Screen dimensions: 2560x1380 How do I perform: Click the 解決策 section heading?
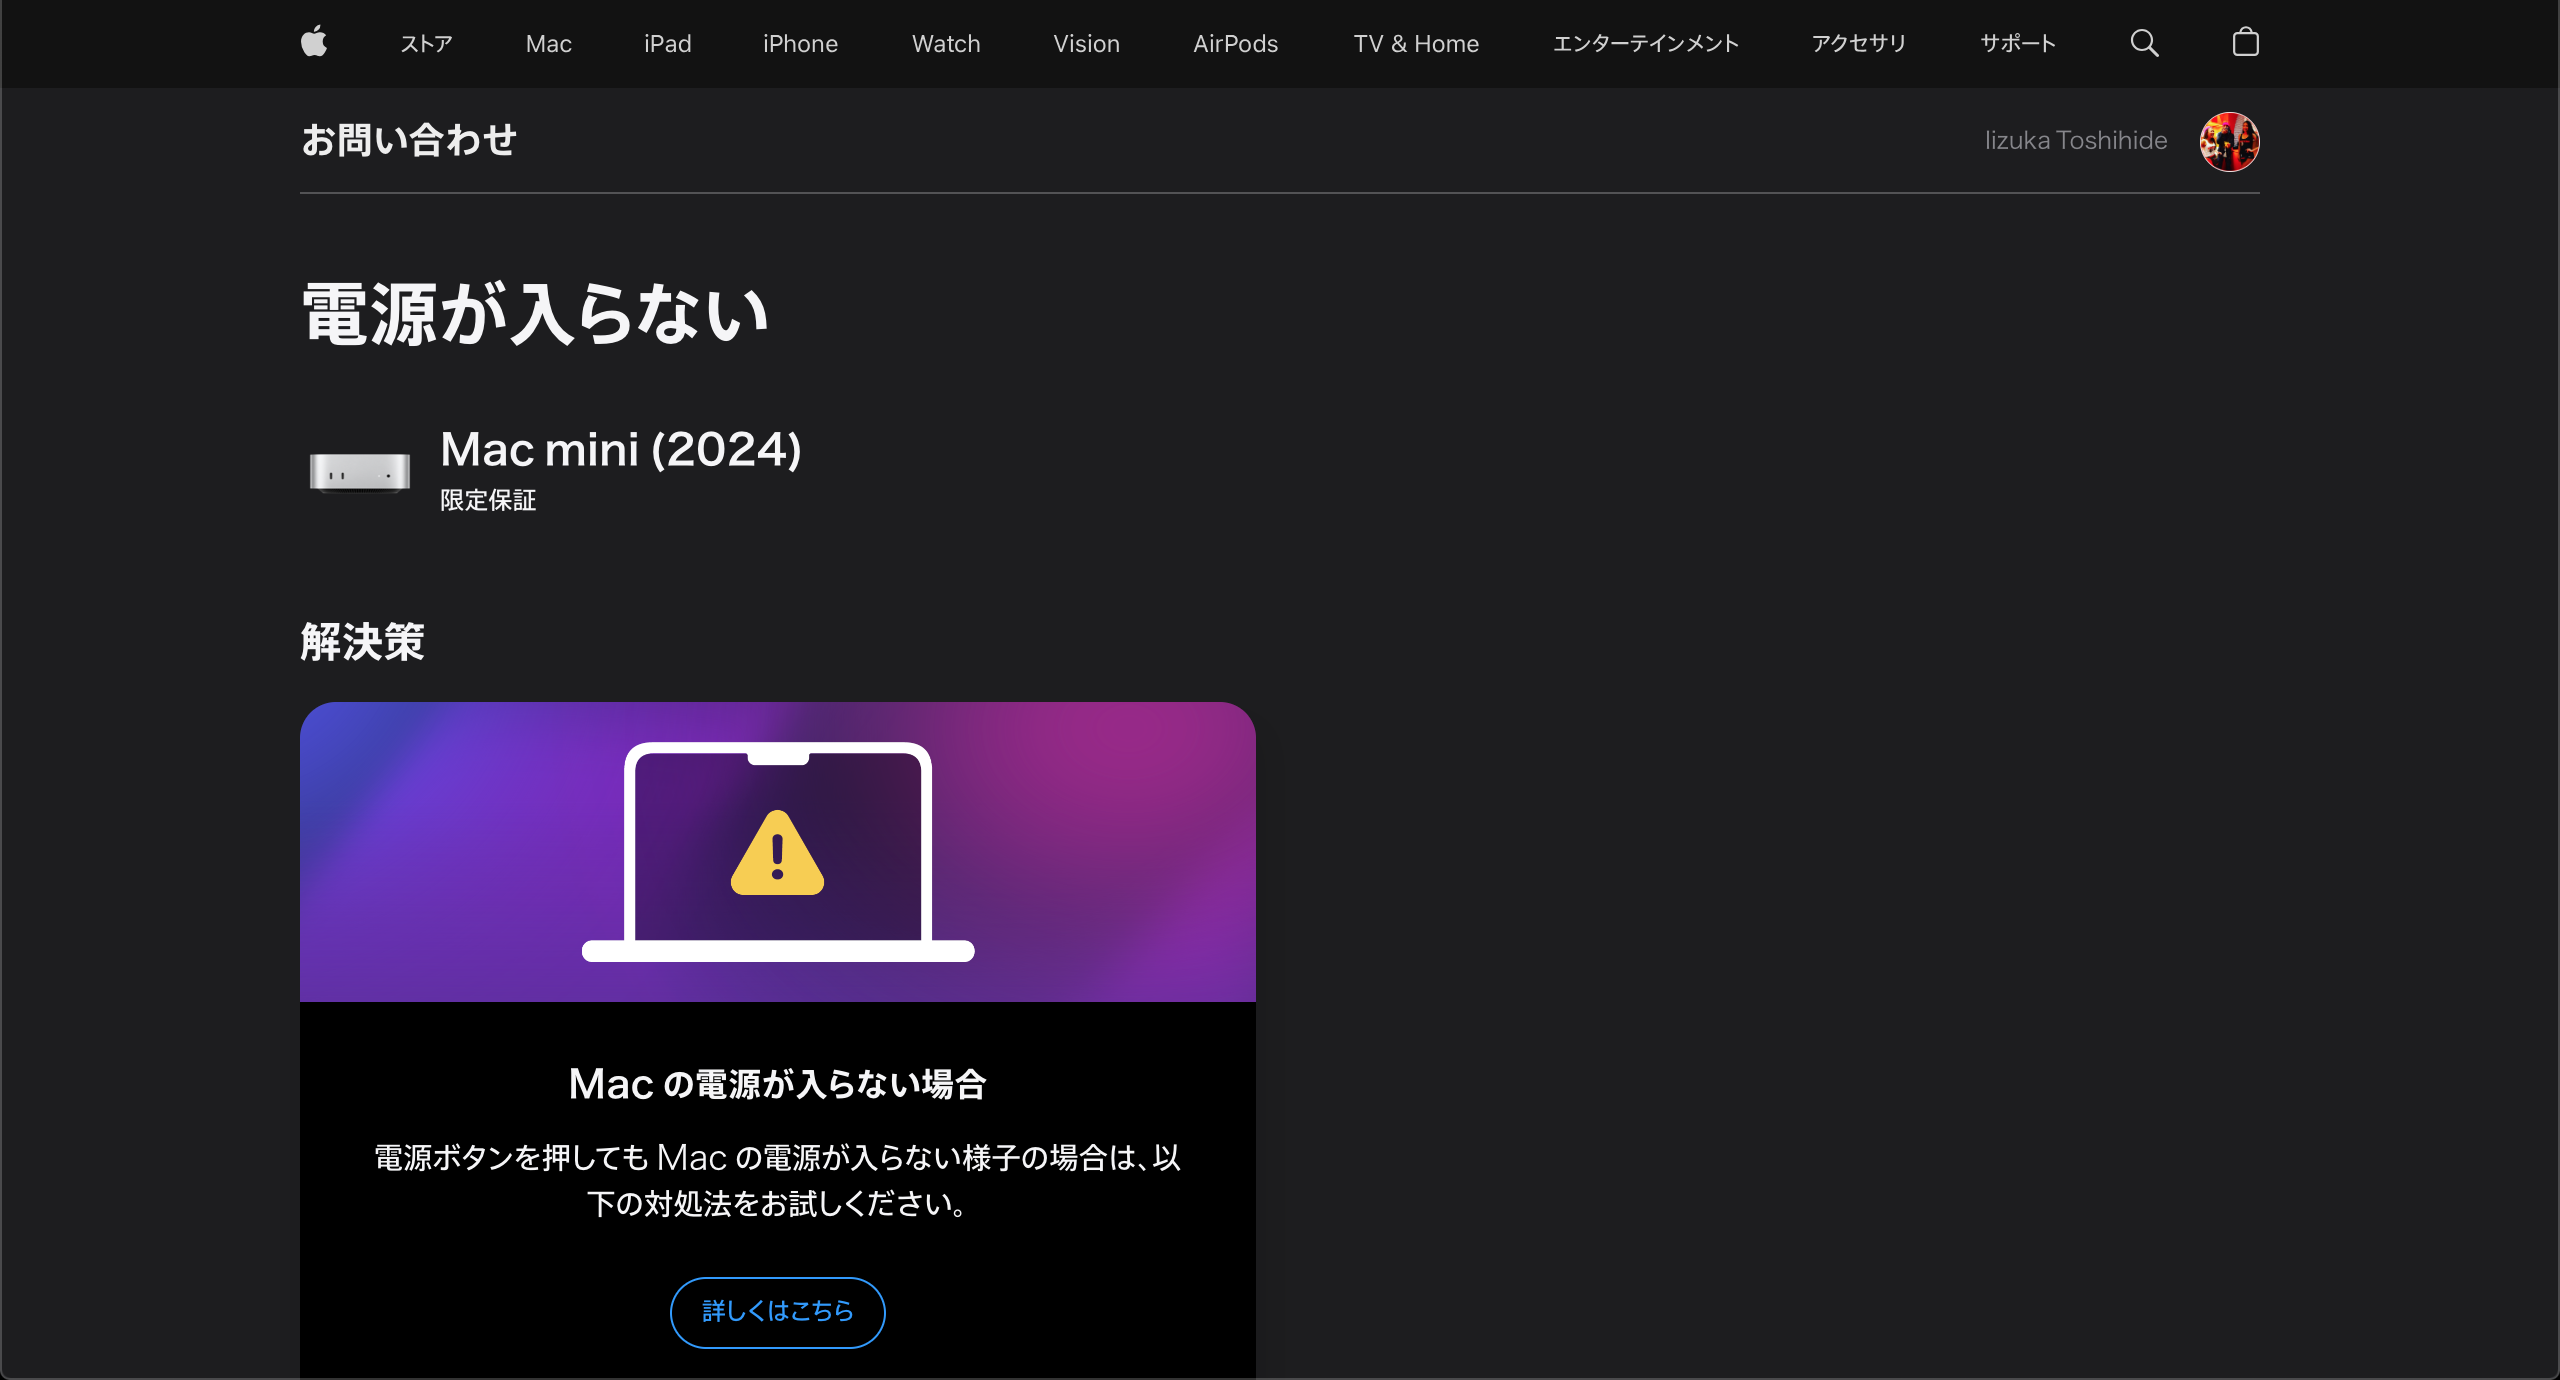pos(362,642)
